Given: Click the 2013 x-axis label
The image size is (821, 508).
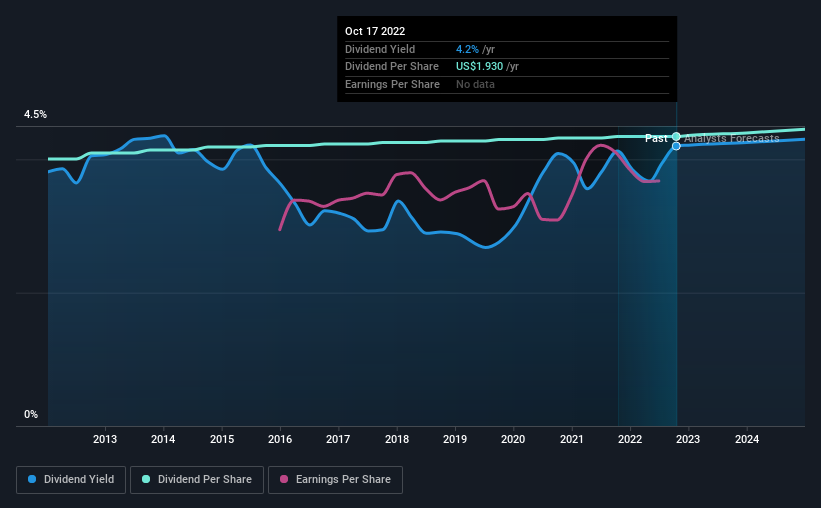Looking at the screenshot, I should pos(105,439).
